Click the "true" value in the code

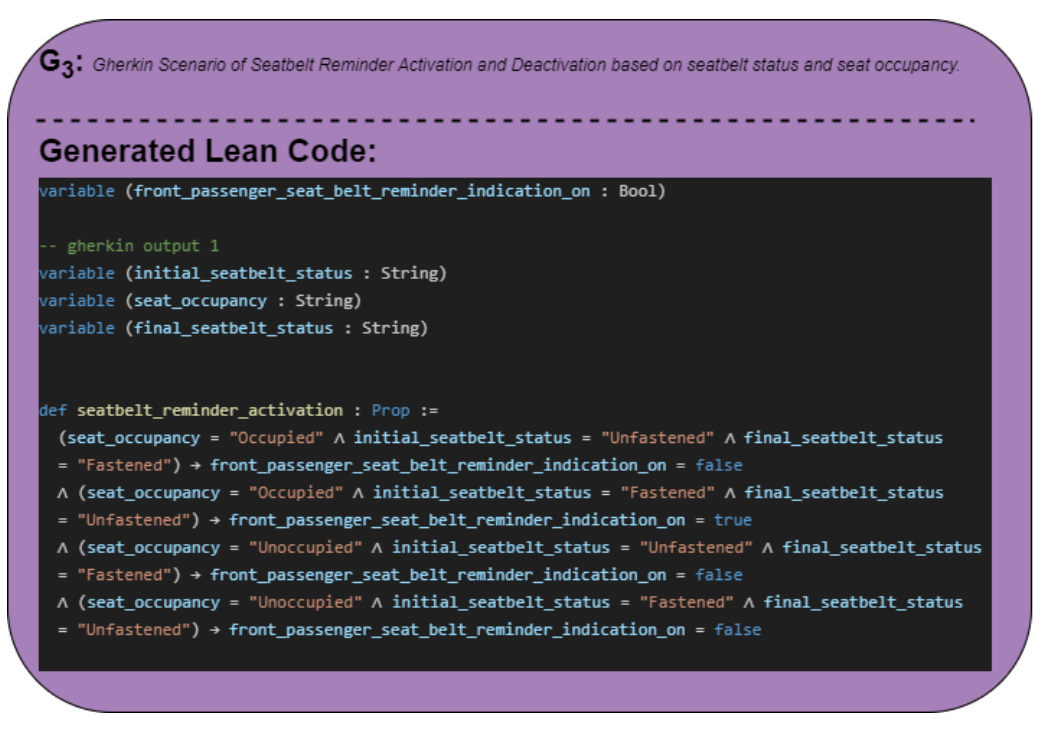tap(733, 520)
